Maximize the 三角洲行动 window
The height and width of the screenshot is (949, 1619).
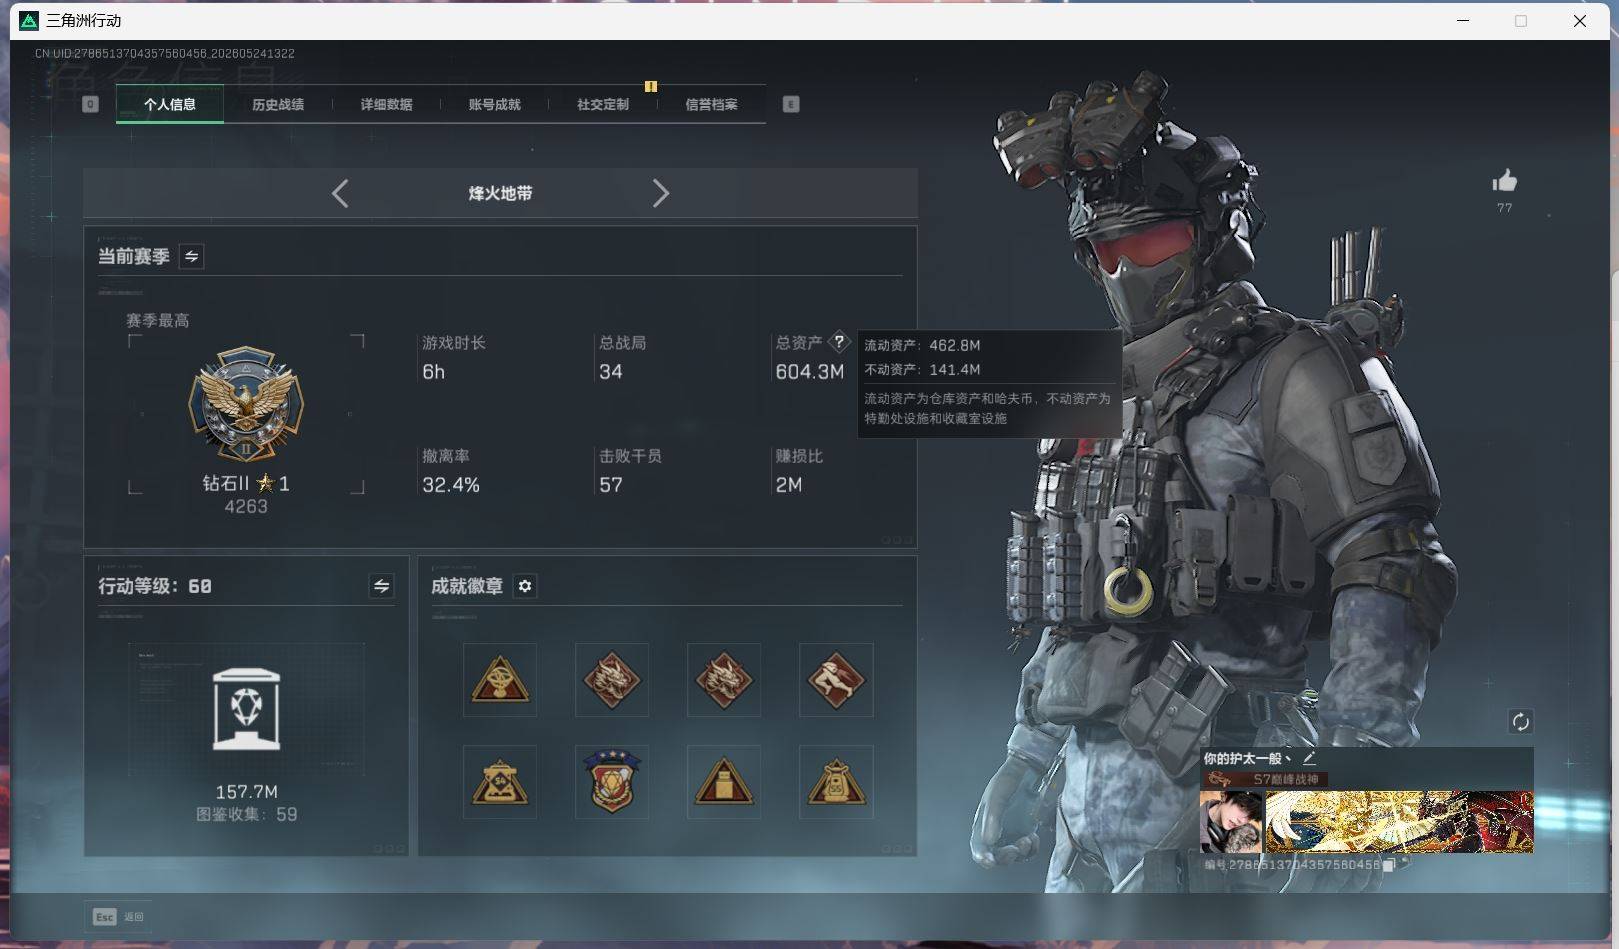coord(1521,21)
